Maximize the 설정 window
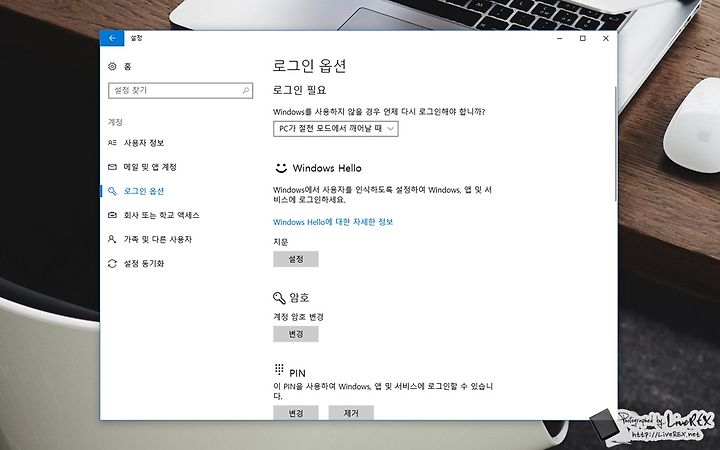Screen dimensions: 720x450 click(x=583, y=39)
